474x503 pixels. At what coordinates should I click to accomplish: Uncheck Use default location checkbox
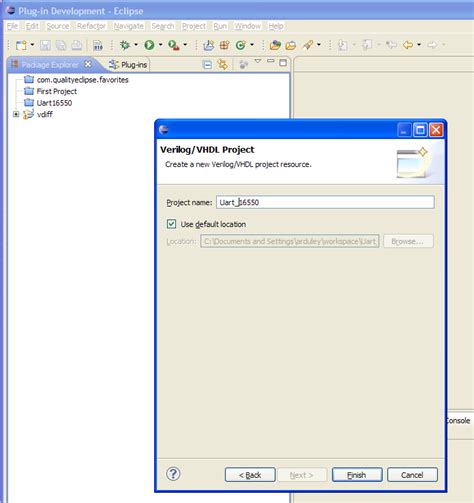click(171, 224)
